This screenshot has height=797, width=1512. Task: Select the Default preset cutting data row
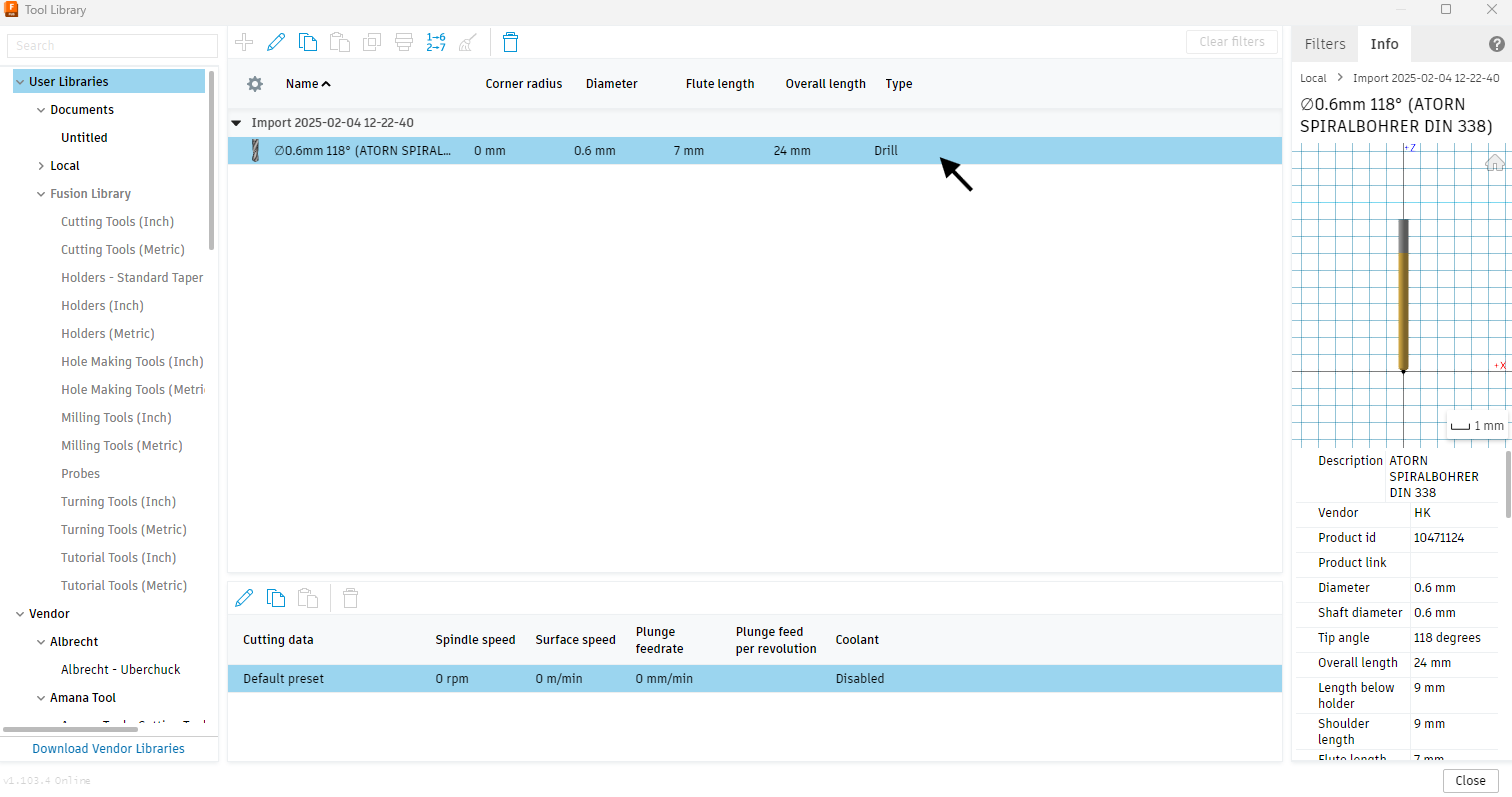(x=755, y=679)
